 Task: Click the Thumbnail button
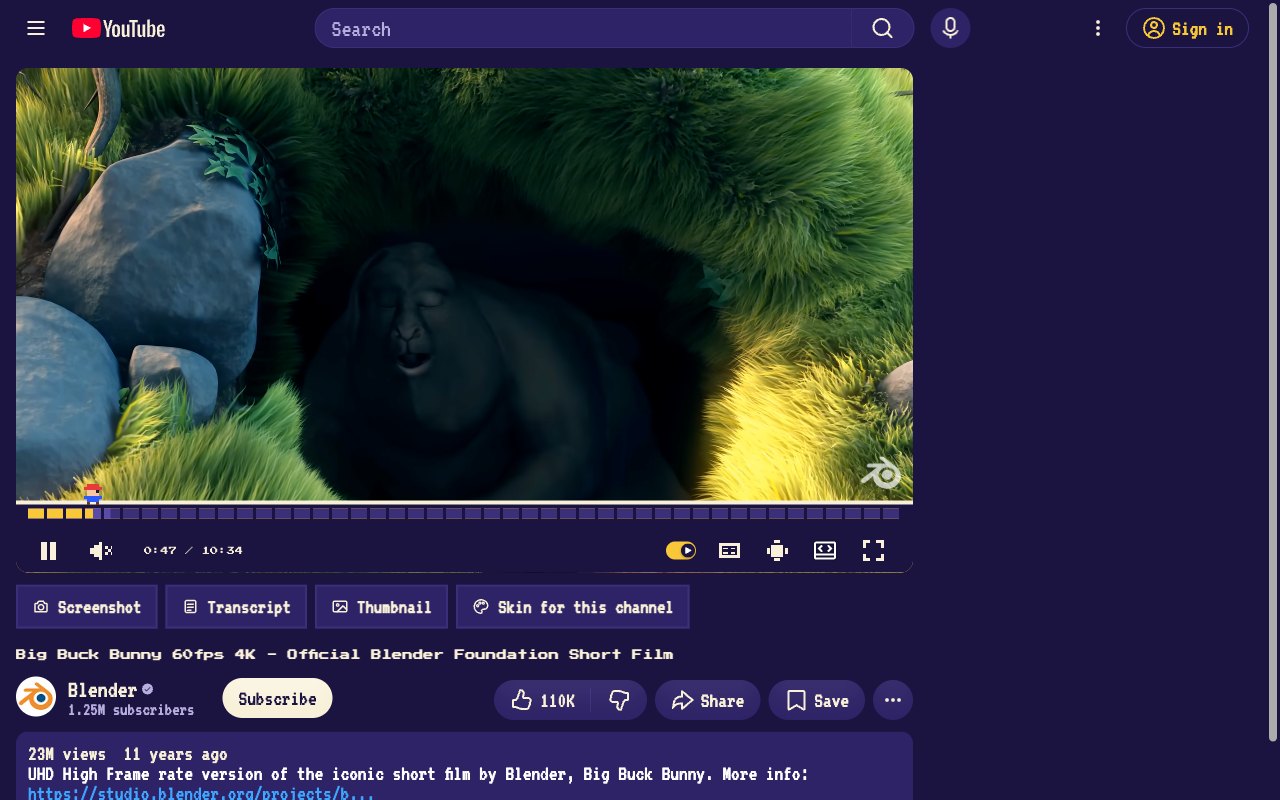tap(381, 607)
